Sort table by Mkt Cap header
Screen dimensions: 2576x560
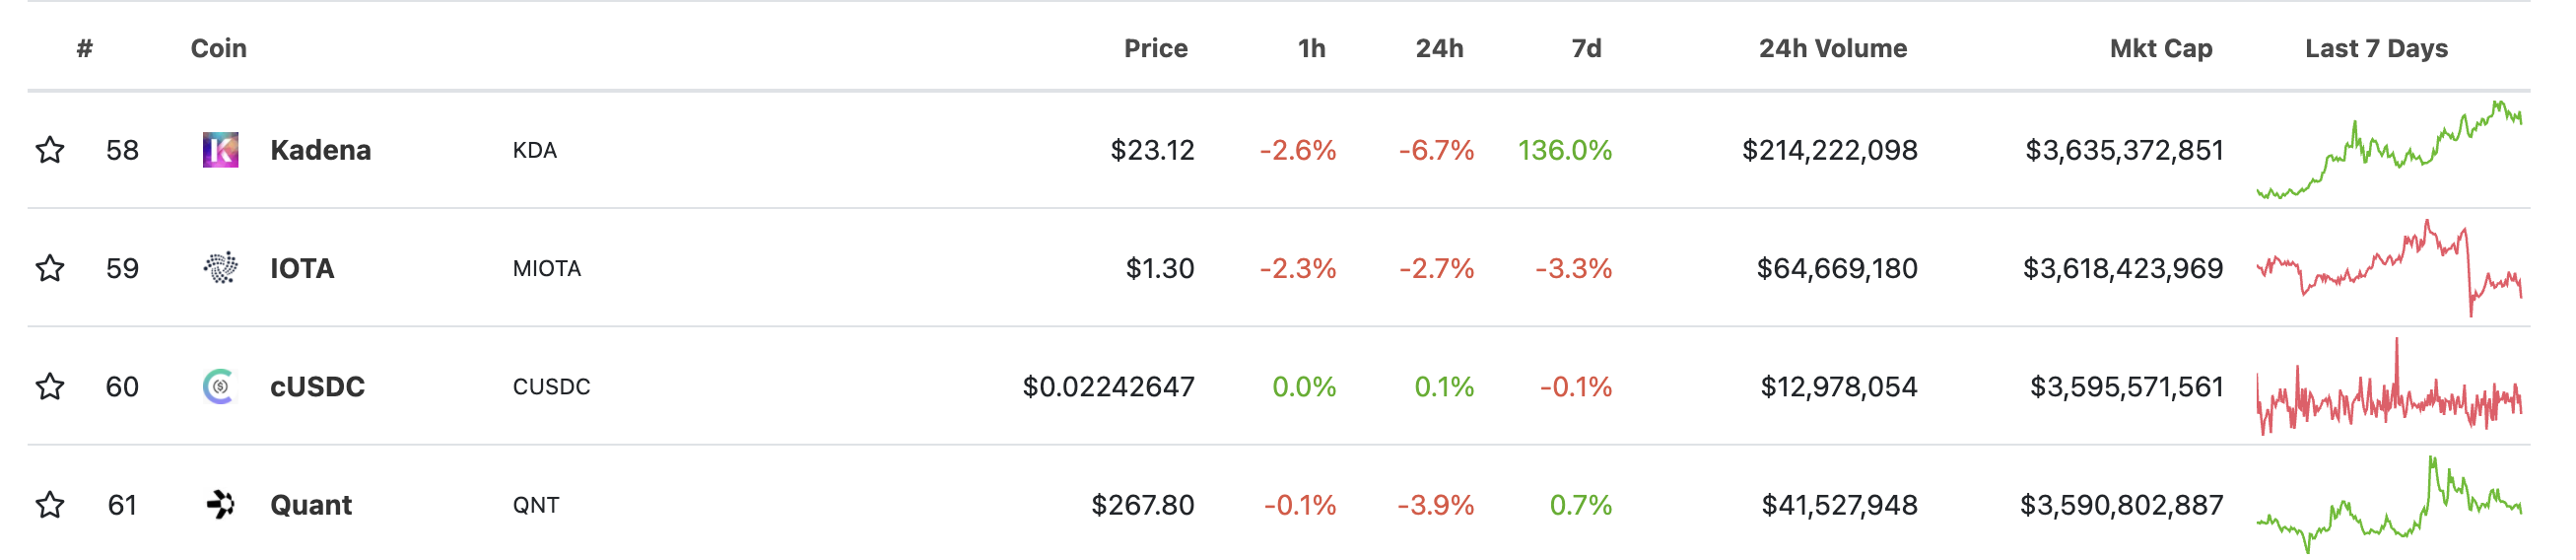point(2161,49)
